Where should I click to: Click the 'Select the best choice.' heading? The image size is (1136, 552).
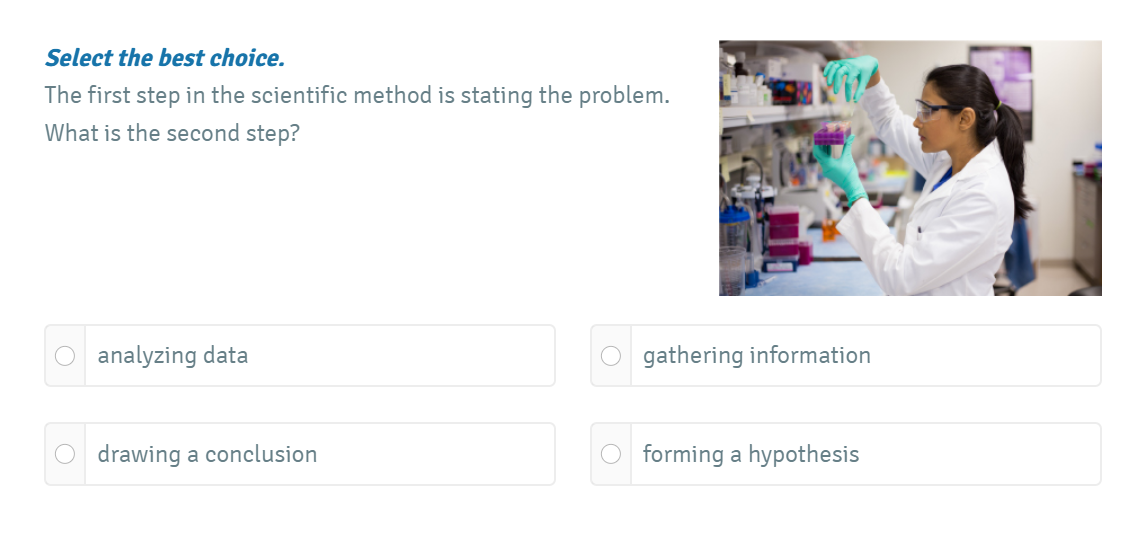pos(165,58)
